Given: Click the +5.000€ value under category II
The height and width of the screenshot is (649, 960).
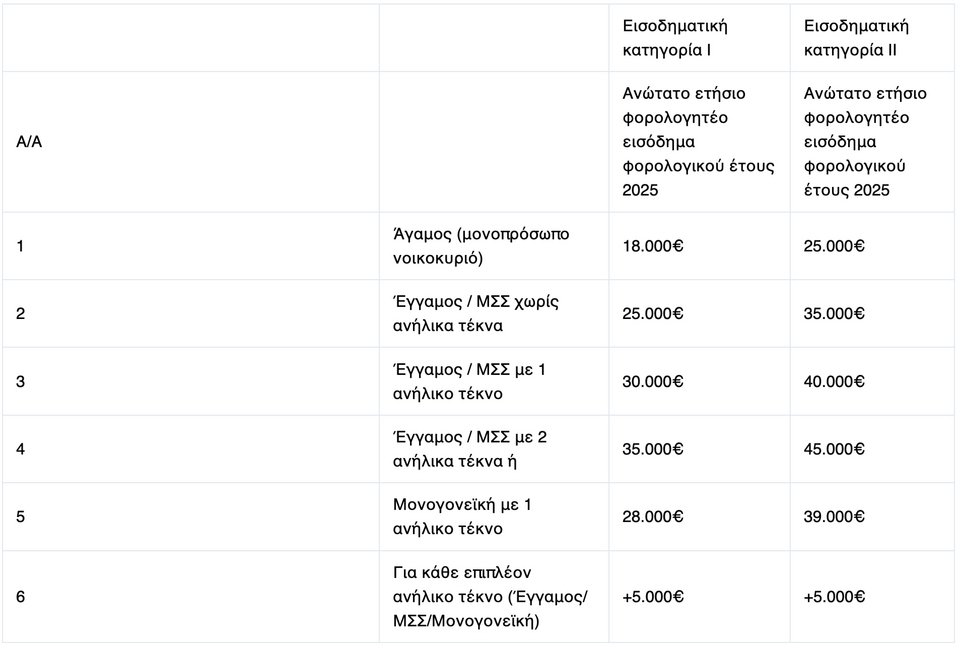Looking at the screenshot, I should (834, 597).
